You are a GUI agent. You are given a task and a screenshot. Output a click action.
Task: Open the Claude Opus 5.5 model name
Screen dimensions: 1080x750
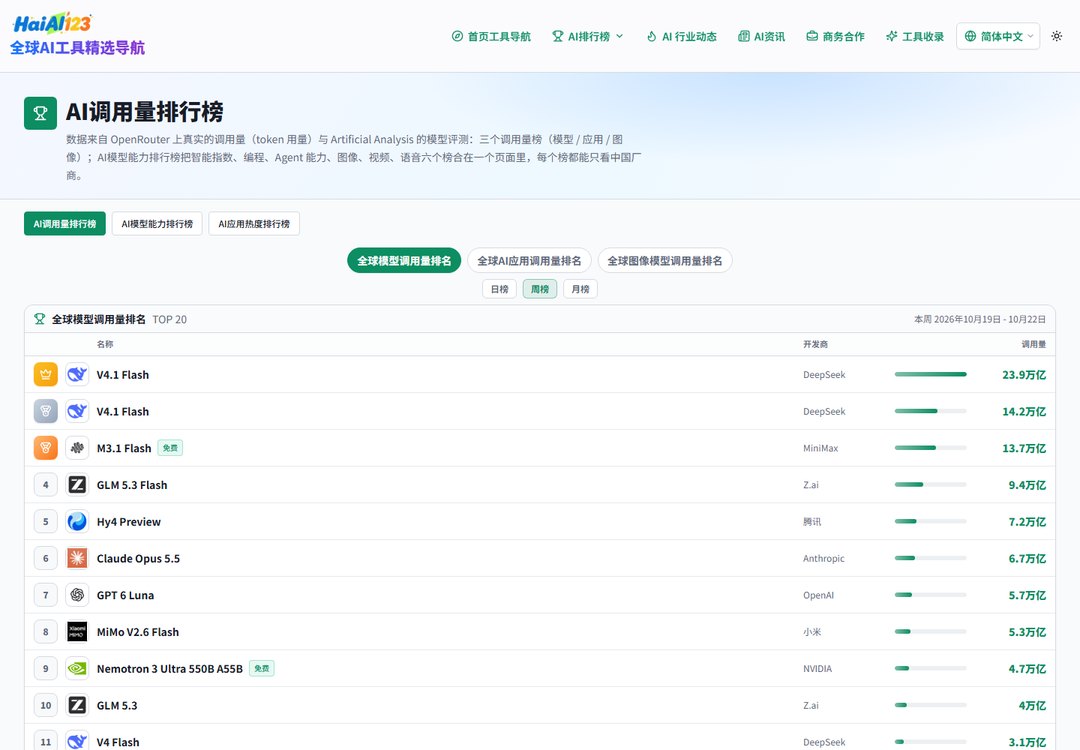pyautogui.click(x=138, y=559)
